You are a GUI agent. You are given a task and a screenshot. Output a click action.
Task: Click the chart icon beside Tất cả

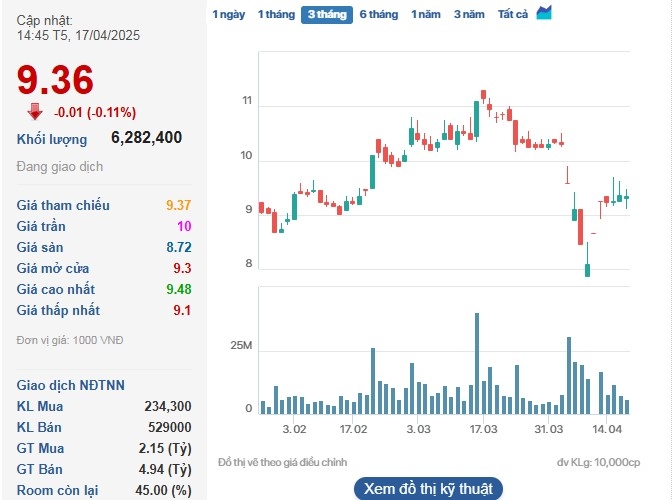point(544,13)
